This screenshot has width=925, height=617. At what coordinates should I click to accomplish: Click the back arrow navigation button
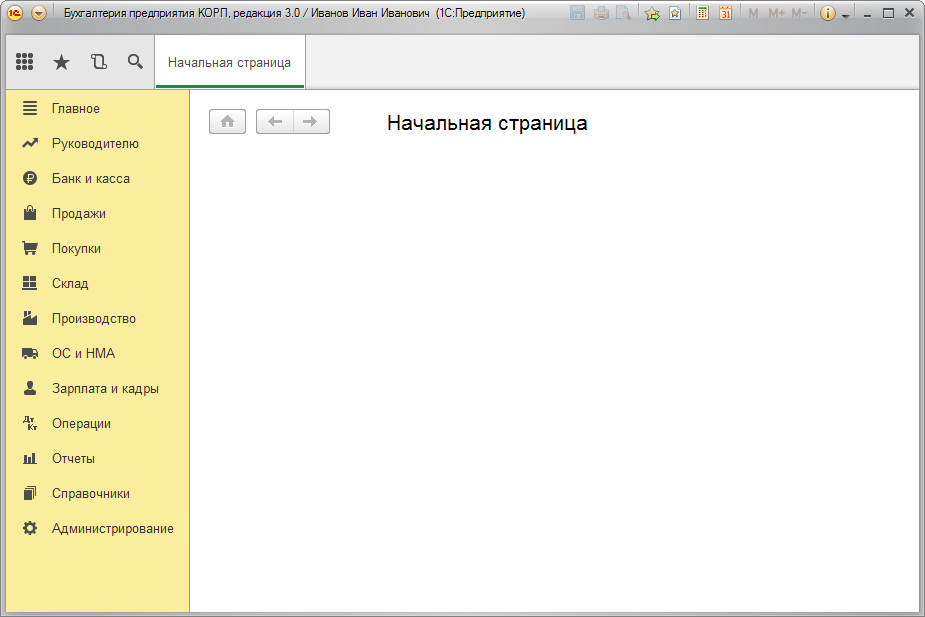coord(275,122)
